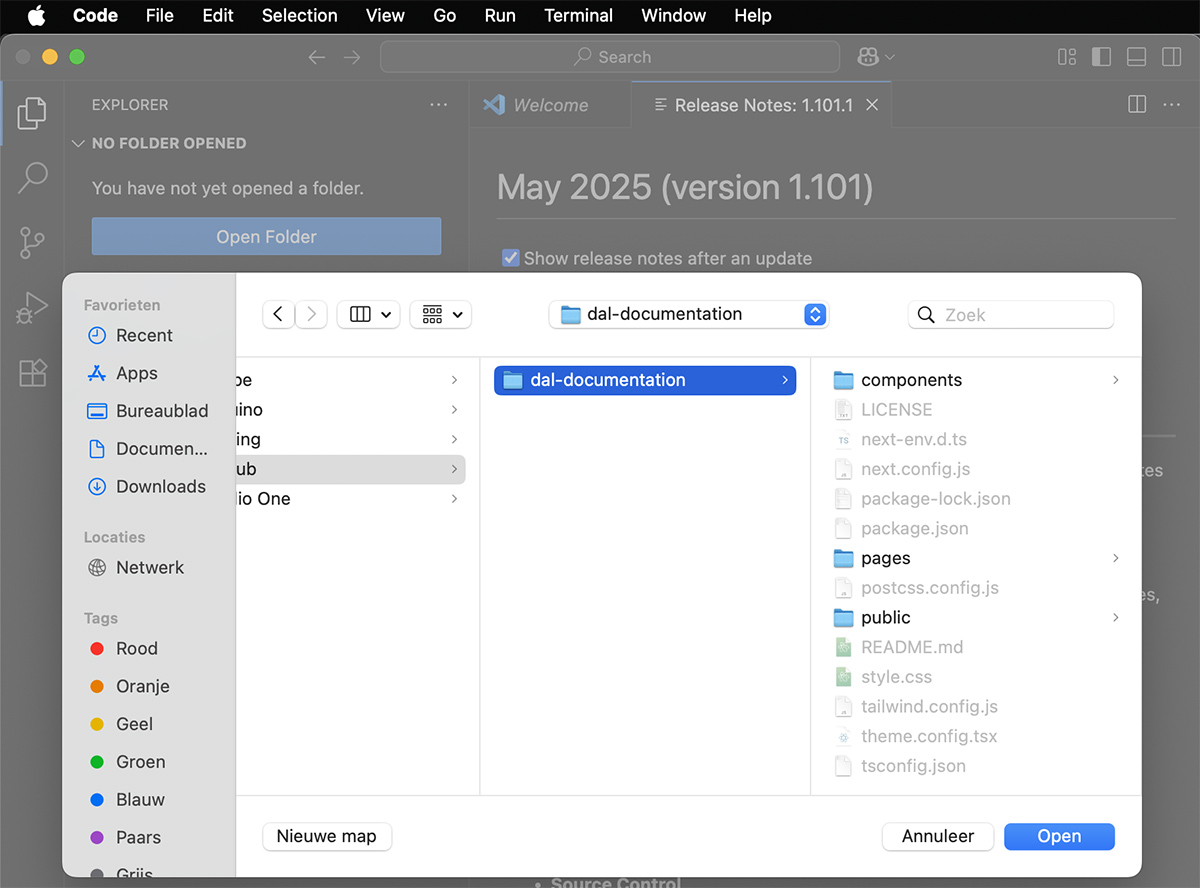Open editor More Actions ellipsis

pyautogui.click(x=1172, y=105)
